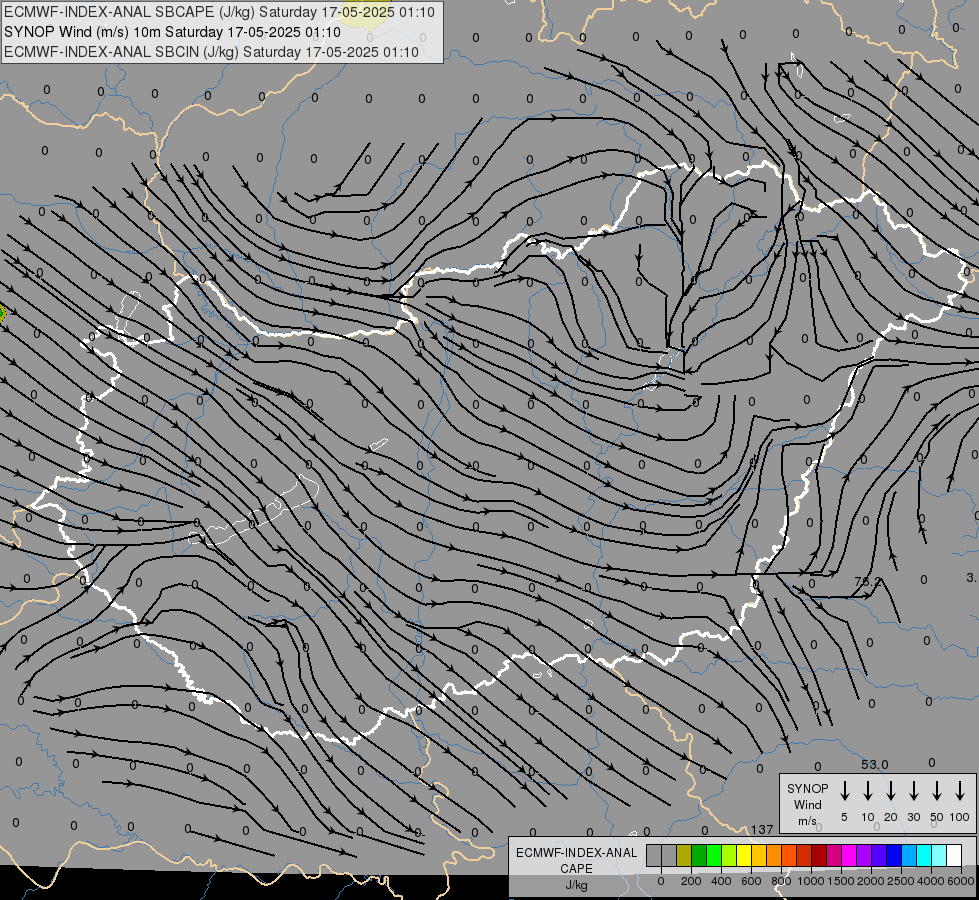The image size is (979, 900).
Task: Click the J/kg unit label in CAPE legend
Action: tap(576, 885)
